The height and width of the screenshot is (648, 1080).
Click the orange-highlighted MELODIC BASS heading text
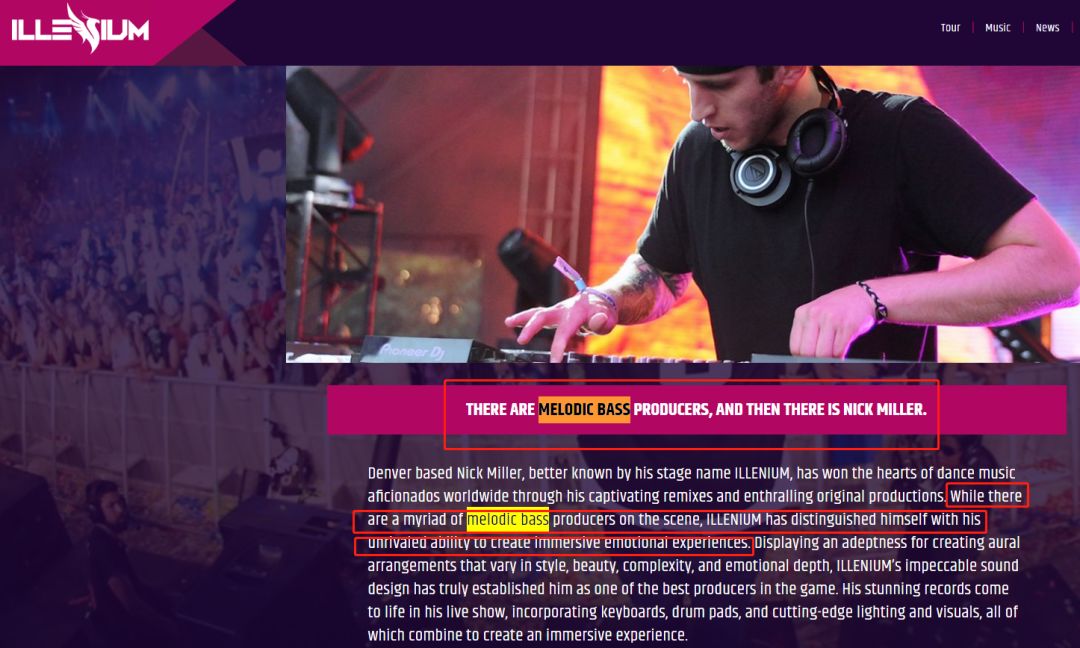coord(584,409)
